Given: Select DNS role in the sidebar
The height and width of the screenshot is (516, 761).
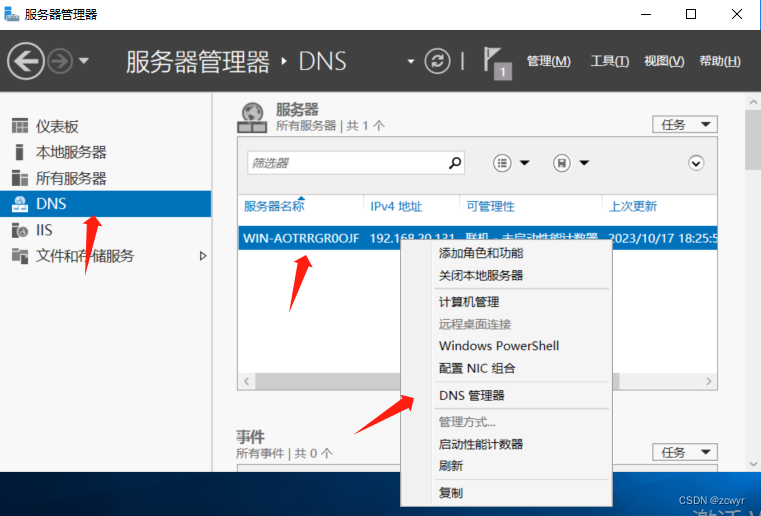Looking at the screenshot, I should click(105, 204).
